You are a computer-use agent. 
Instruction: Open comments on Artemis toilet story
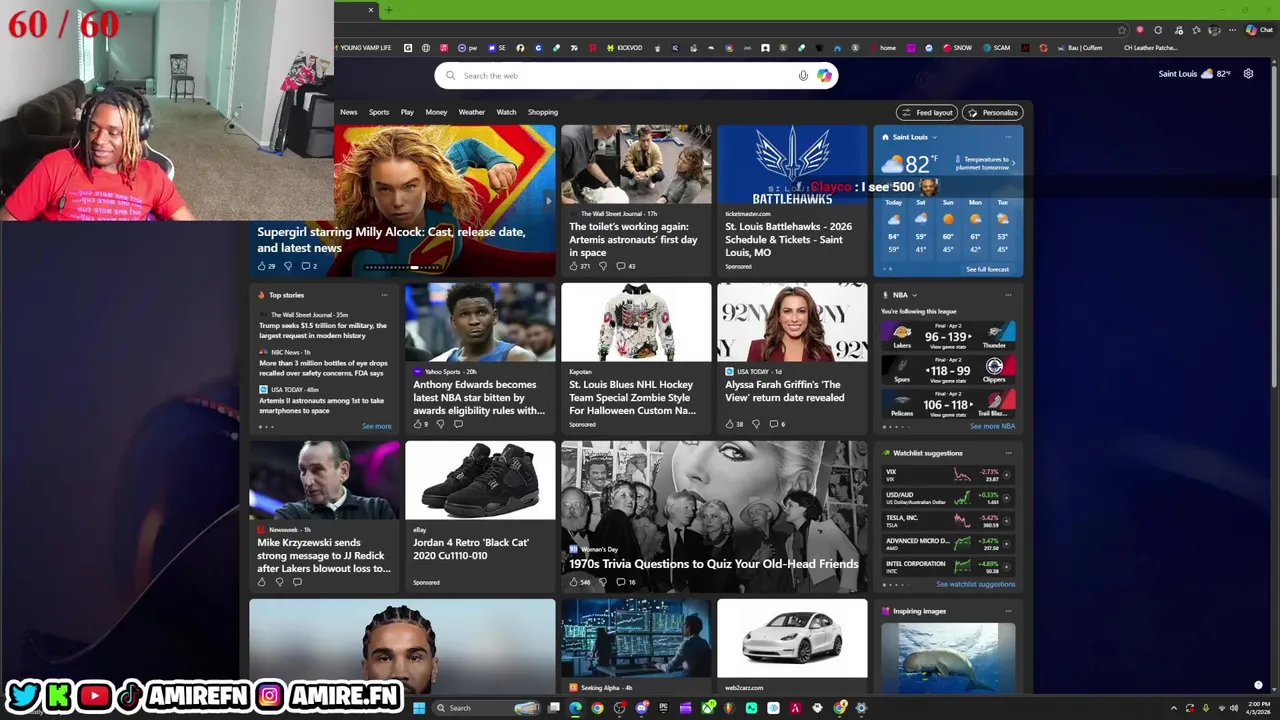pos(625,266)
